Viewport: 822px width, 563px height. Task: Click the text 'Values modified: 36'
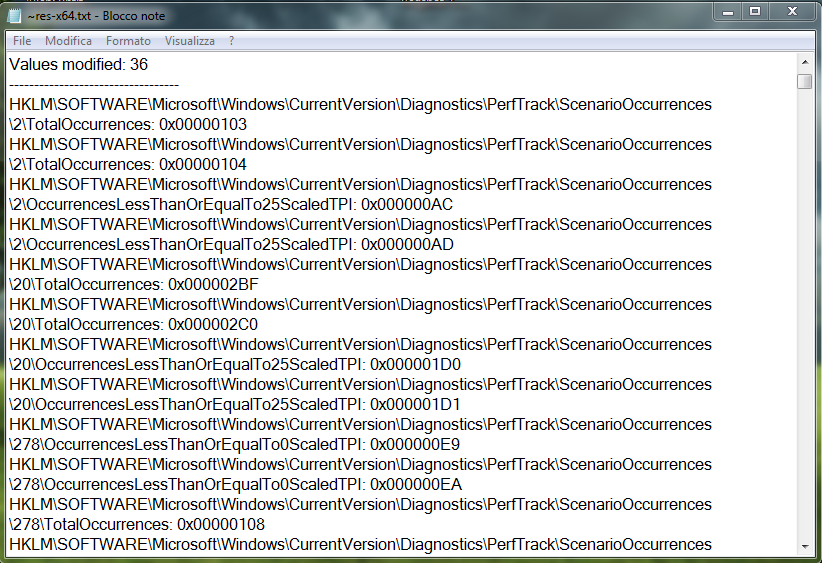pyautogui.click(x=79, y=64)
